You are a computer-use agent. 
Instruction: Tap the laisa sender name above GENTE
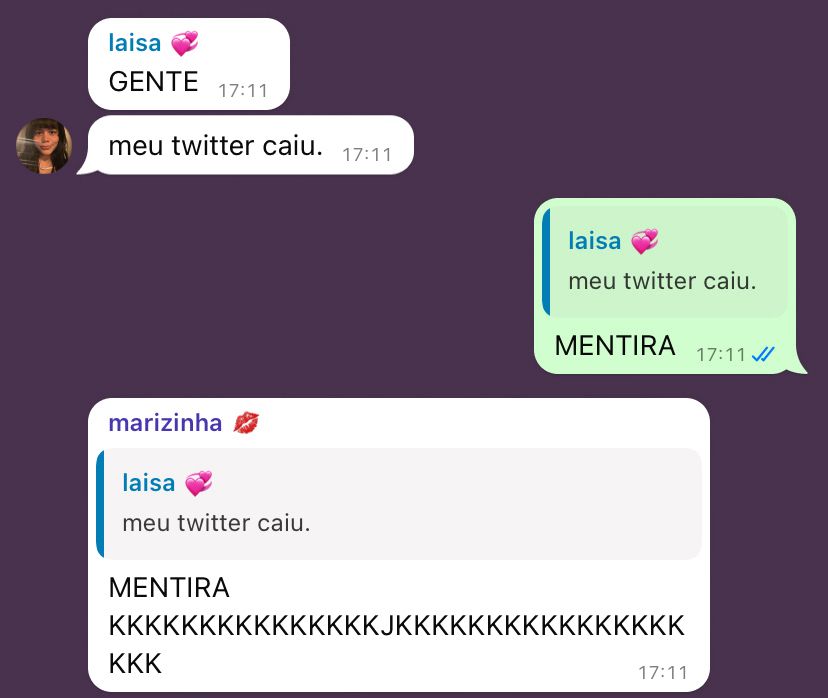pyautogui.click(x=135, y=43)
